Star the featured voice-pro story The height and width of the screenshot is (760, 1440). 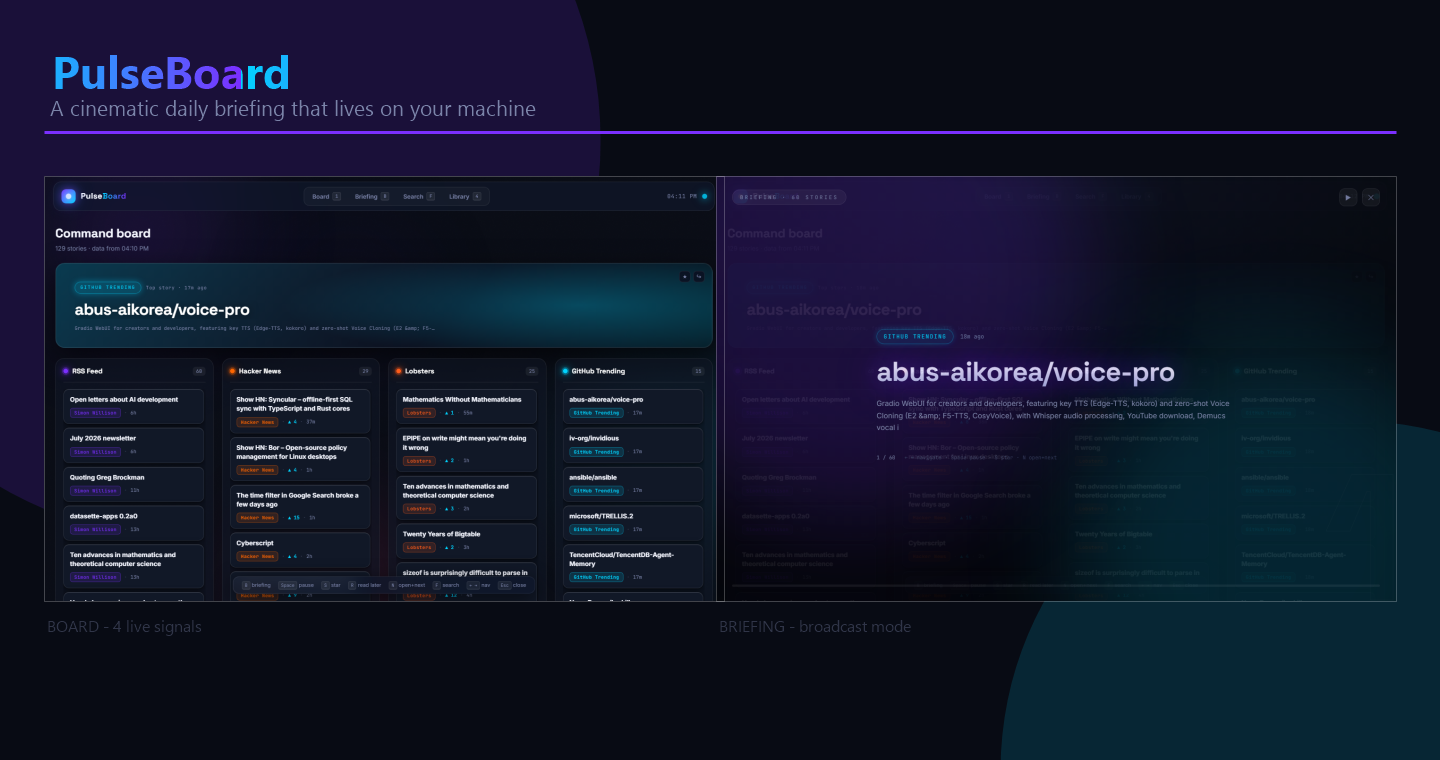685,276
